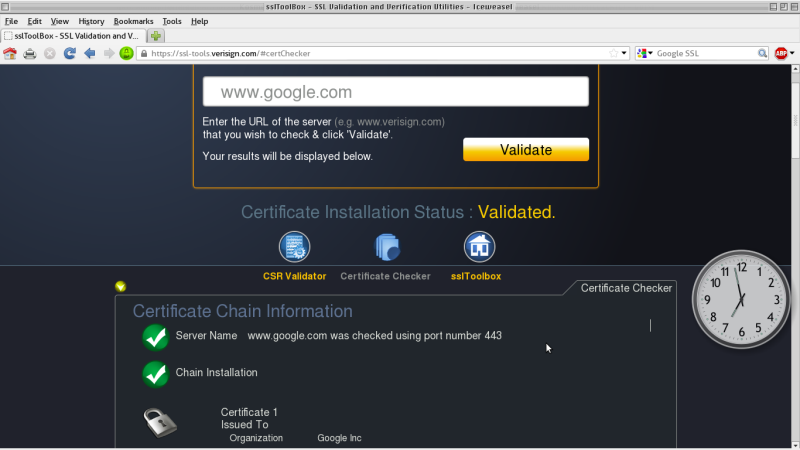800x450 pixels.
Task: Click the 'Validated.' status text
Action: pyautogui.click(x=516, y=212)
